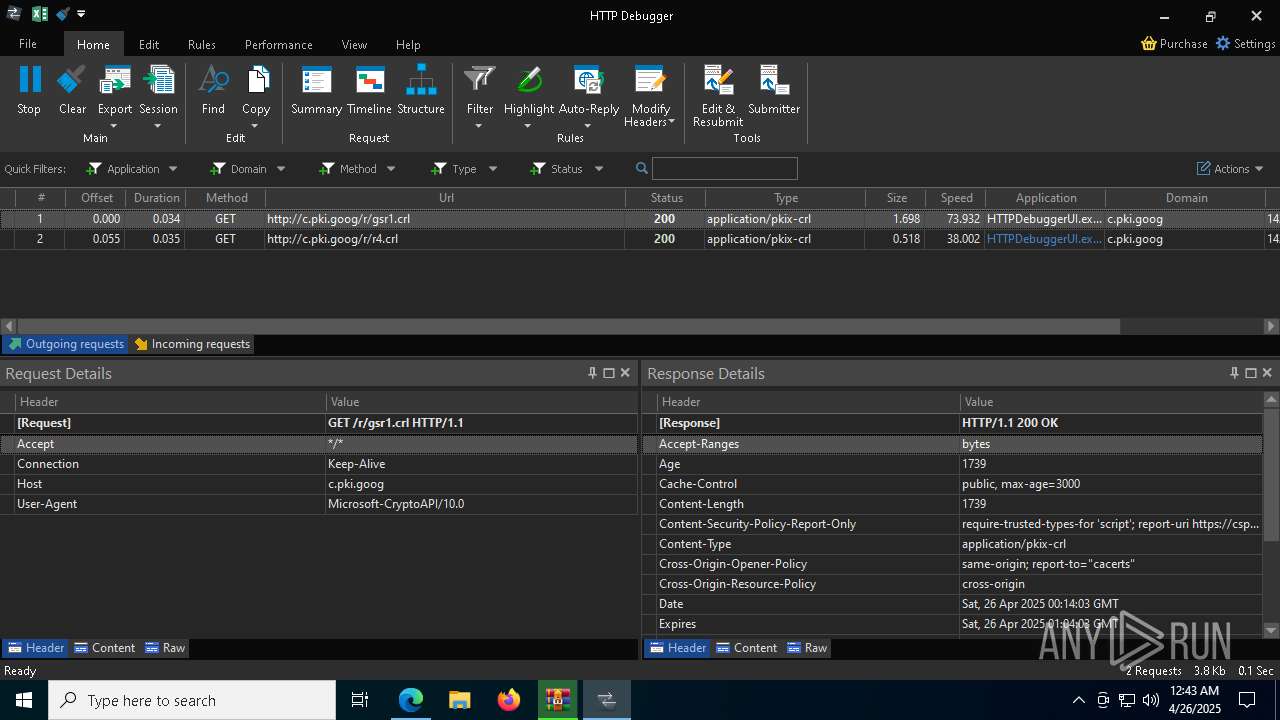Viewport: 1280px width, 720px height.
Task: Pin the Request Details panel
Action: 592,373
